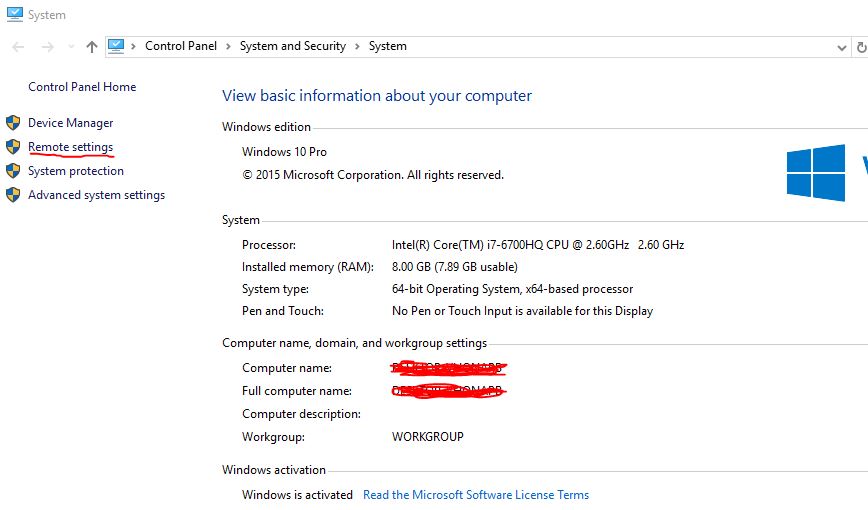Click the 'Workgroup:' label
The width and height of the screenshot is (868, 510).
click(273, 437)
